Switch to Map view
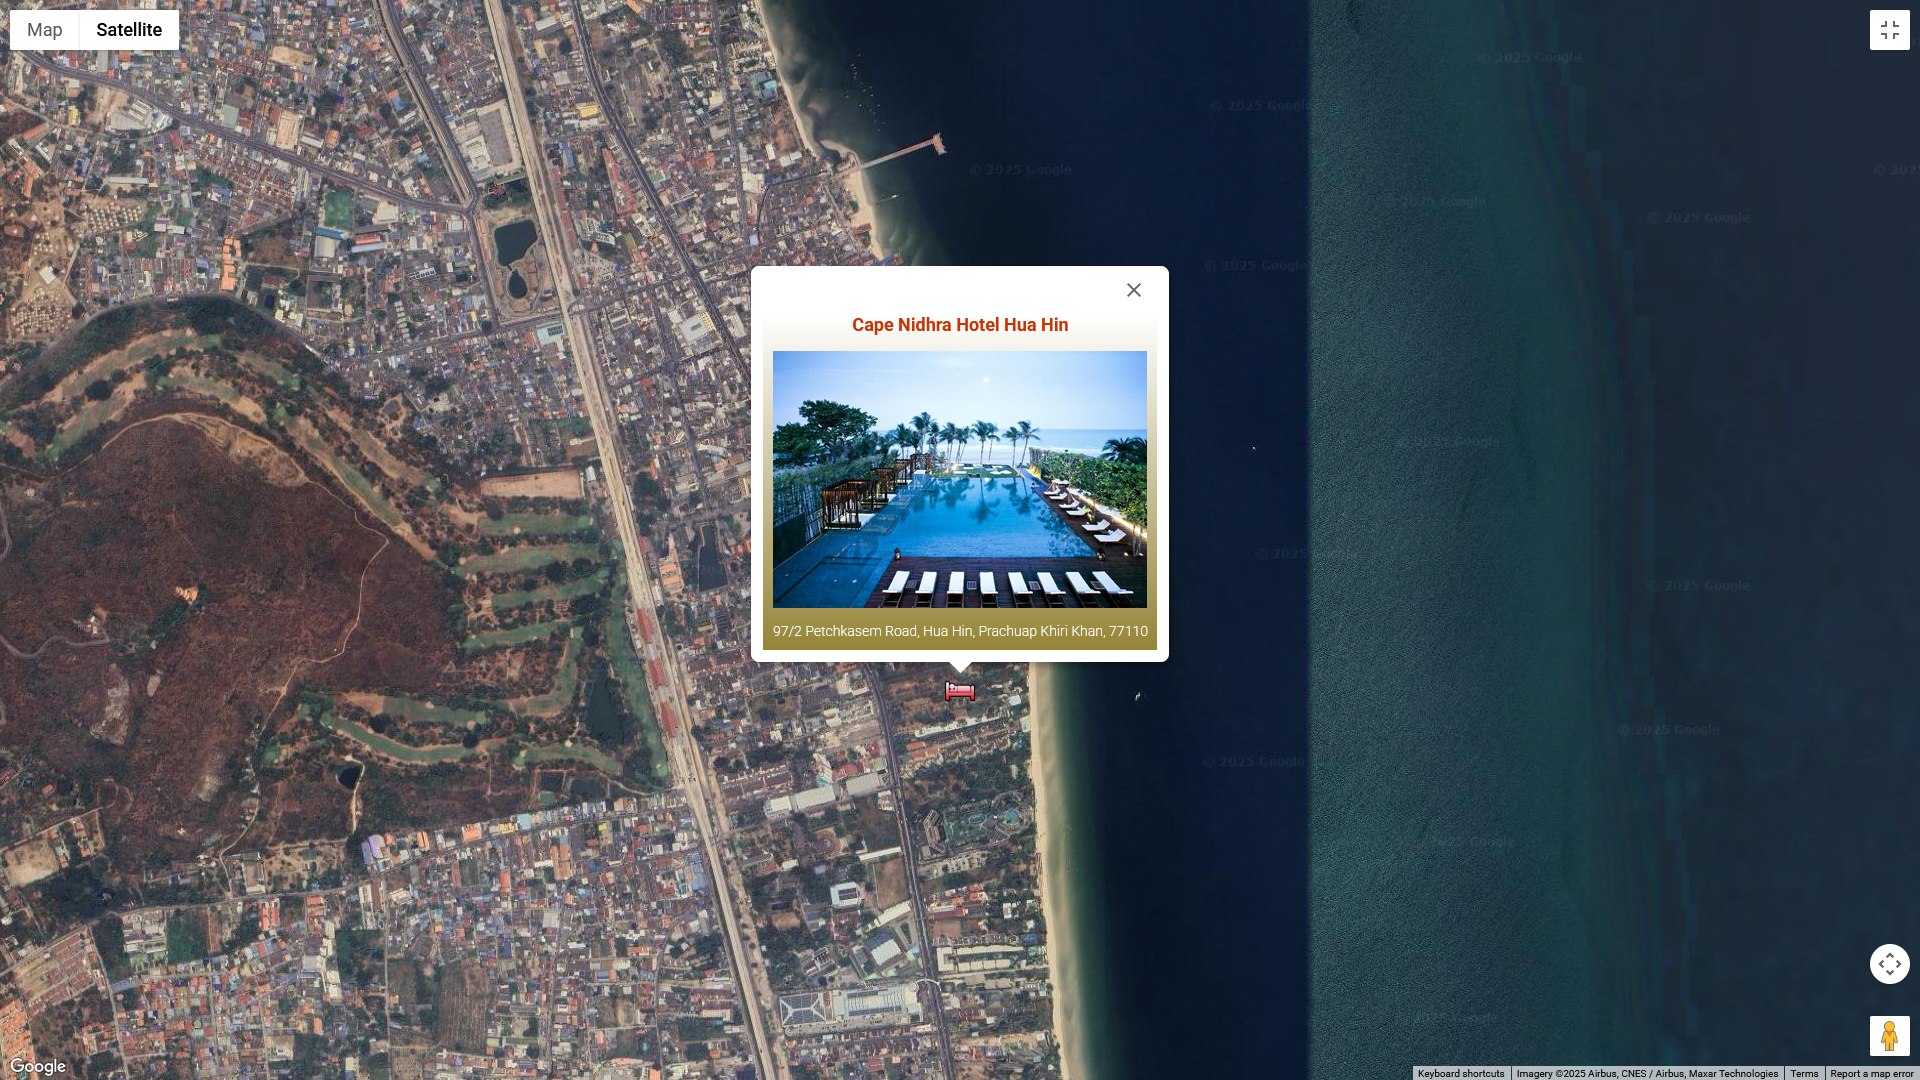The height and width of the screenshot is (1080, 1920). [45, 30]
